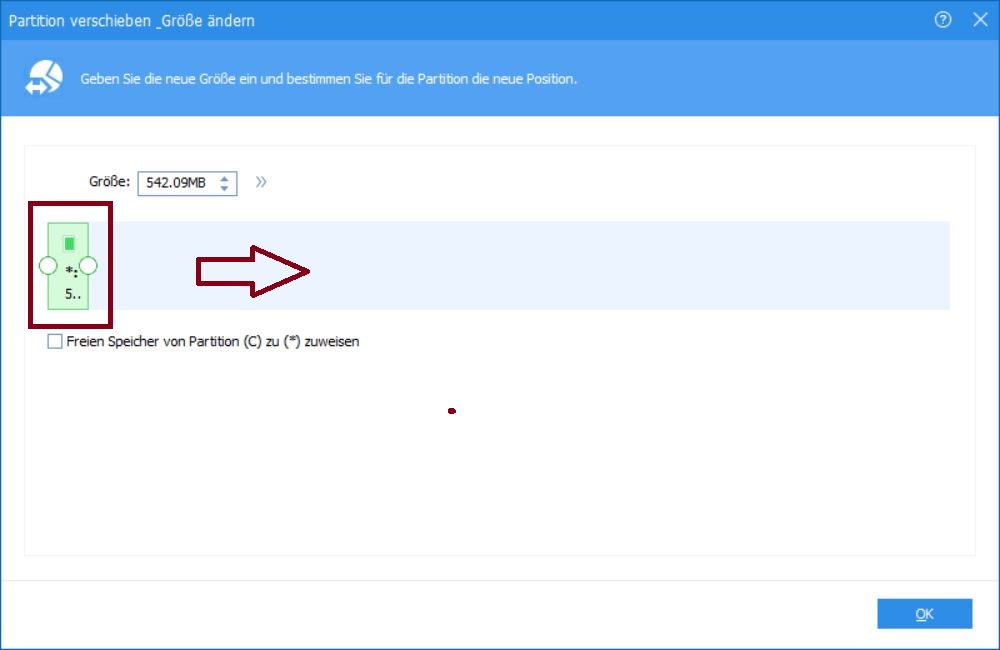Screen dimensions: 1000x650
Task: Click unallocated space at the bar's right end
Action: [900, 266]
